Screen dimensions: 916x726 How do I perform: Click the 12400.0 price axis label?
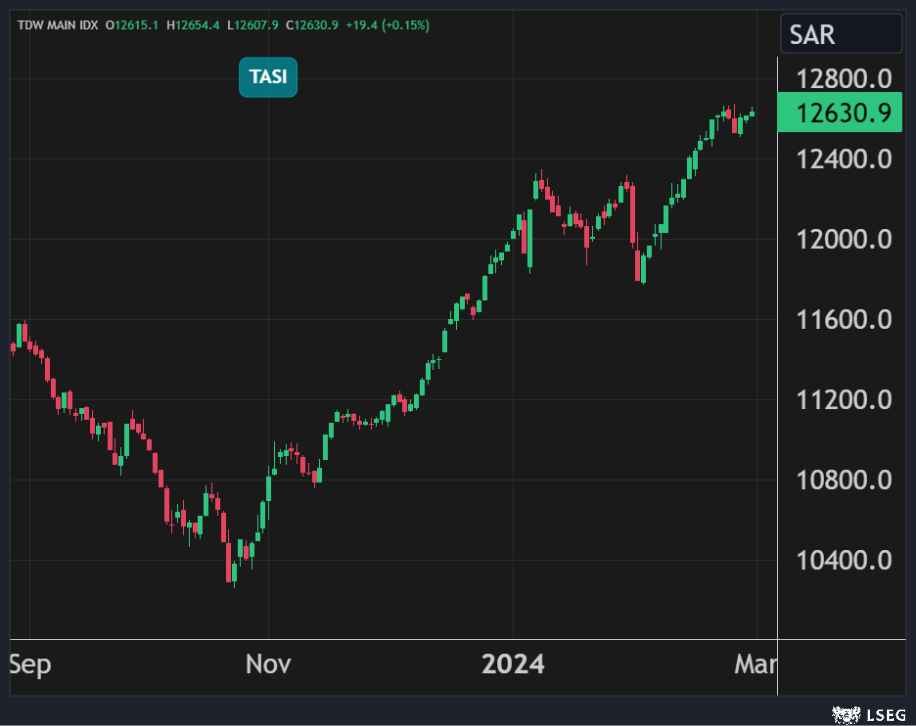pos(845,158)
